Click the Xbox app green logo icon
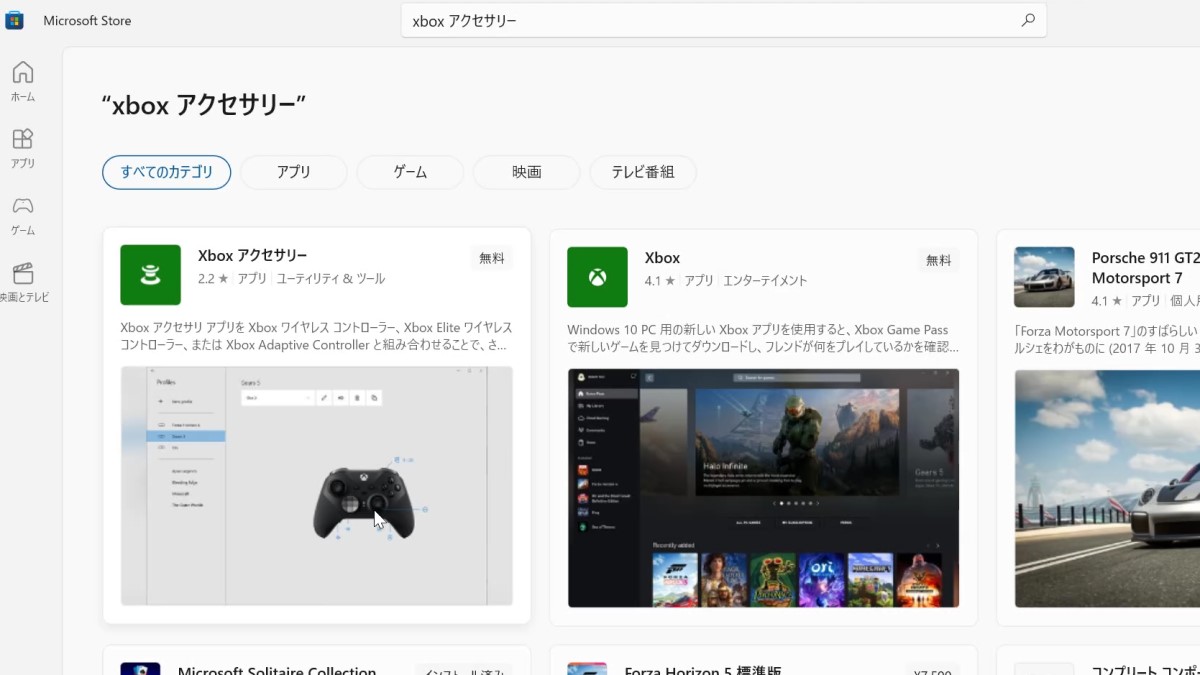1200x675 pixels. pyautogui.click(x=597, y=277)
